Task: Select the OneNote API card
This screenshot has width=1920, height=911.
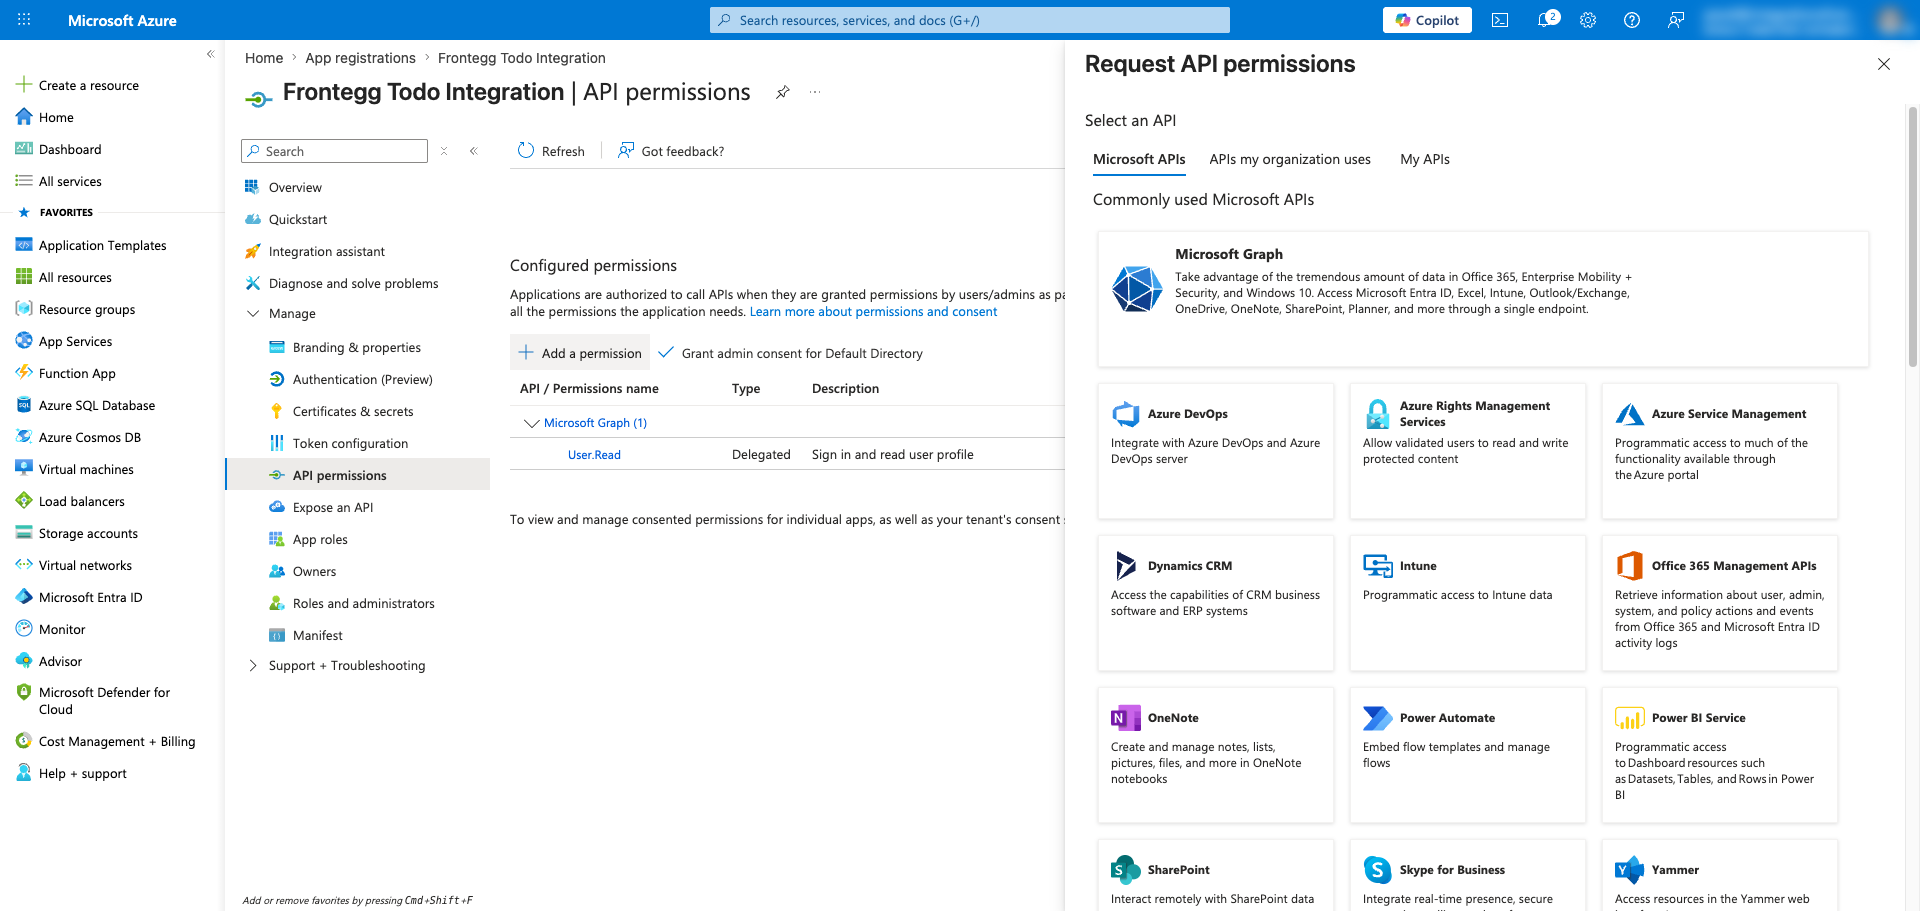Action: pos(1216,755)
